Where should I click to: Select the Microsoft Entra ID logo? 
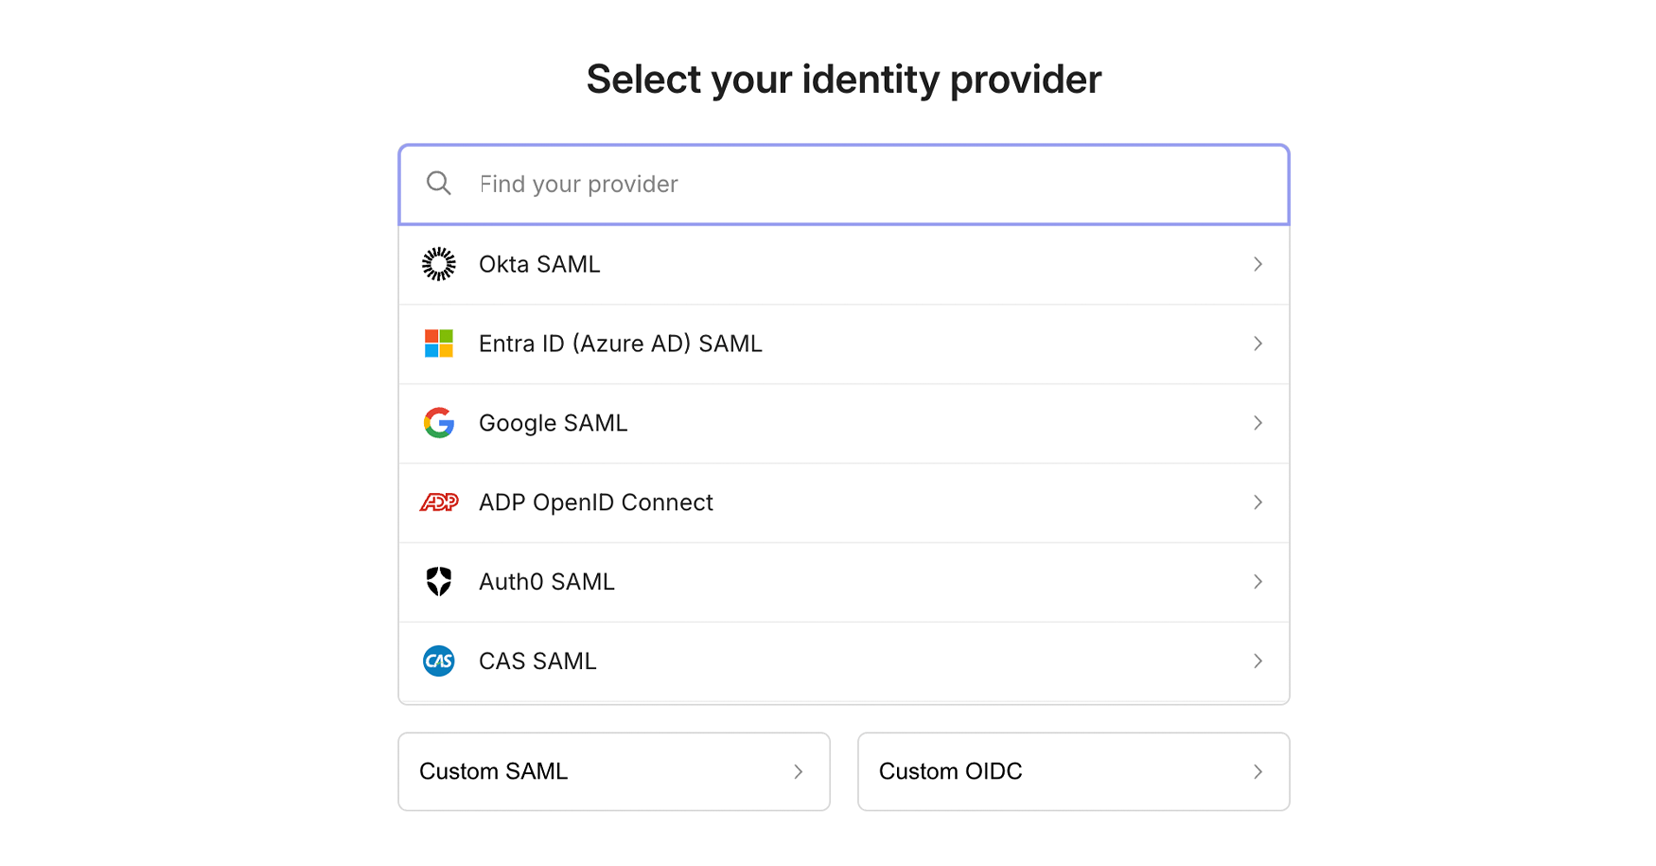(438, 343)
